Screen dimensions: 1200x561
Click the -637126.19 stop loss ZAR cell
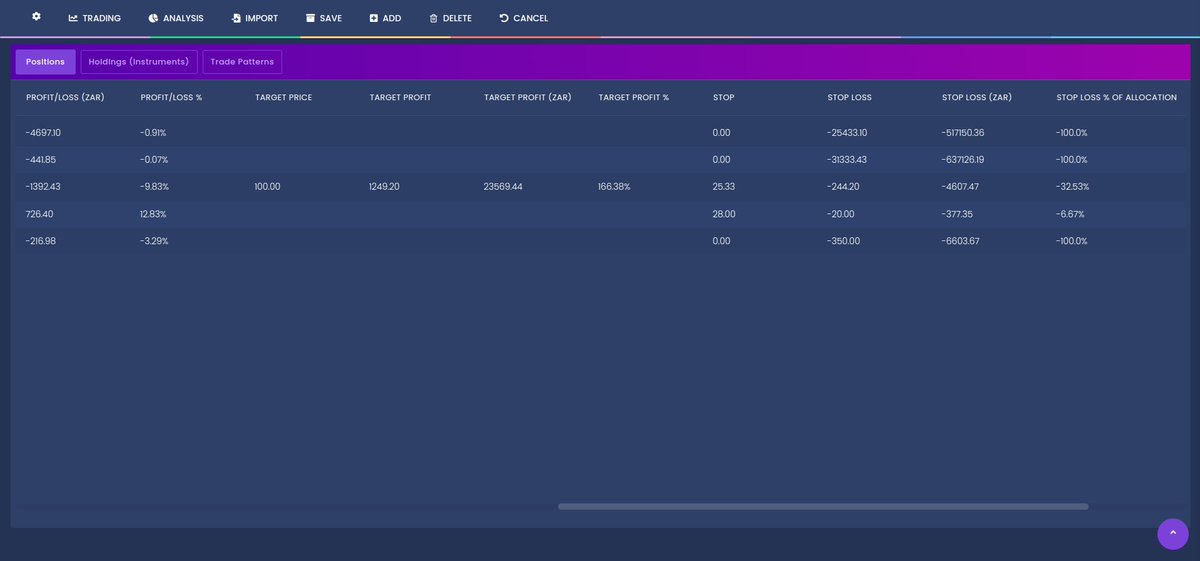(x=963, y=160)
